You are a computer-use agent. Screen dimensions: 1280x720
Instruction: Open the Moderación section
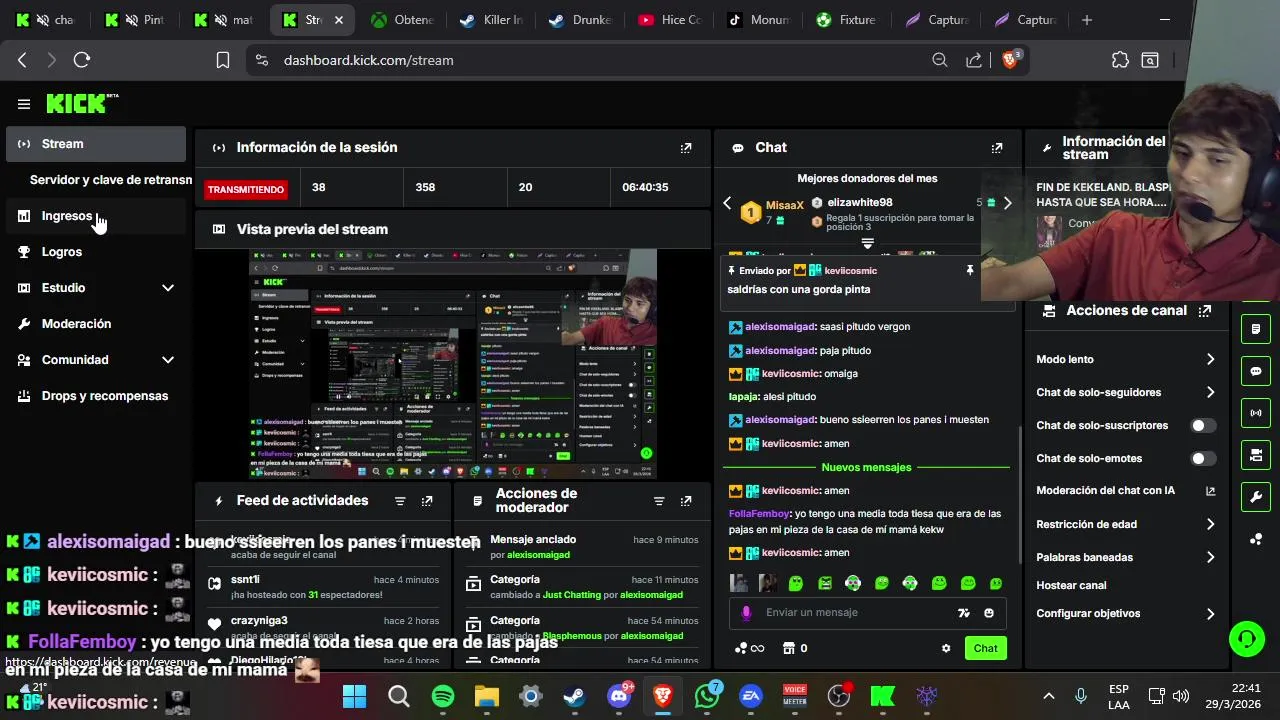pyautogui.click(x=96, y=324)
